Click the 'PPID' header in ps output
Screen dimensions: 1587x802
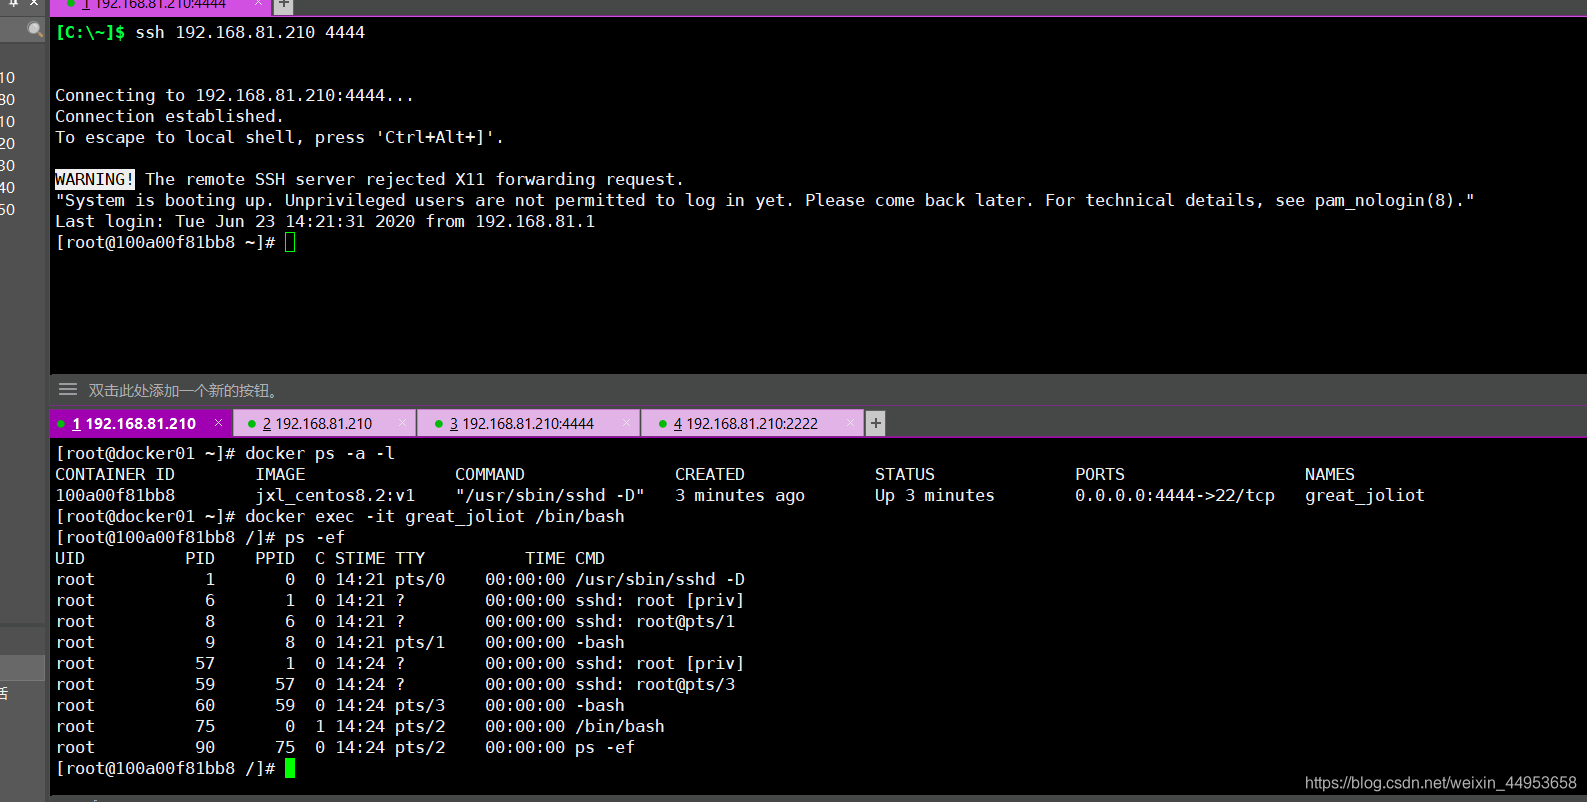[x=275, y=558]
